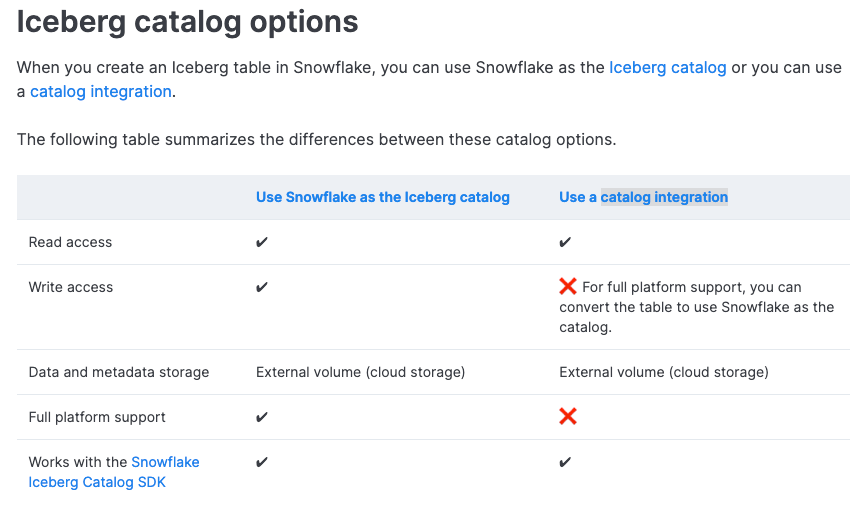The image size is (865, 516).
Task: Click the red X in Write access row
Action: [x=568, y=287]
